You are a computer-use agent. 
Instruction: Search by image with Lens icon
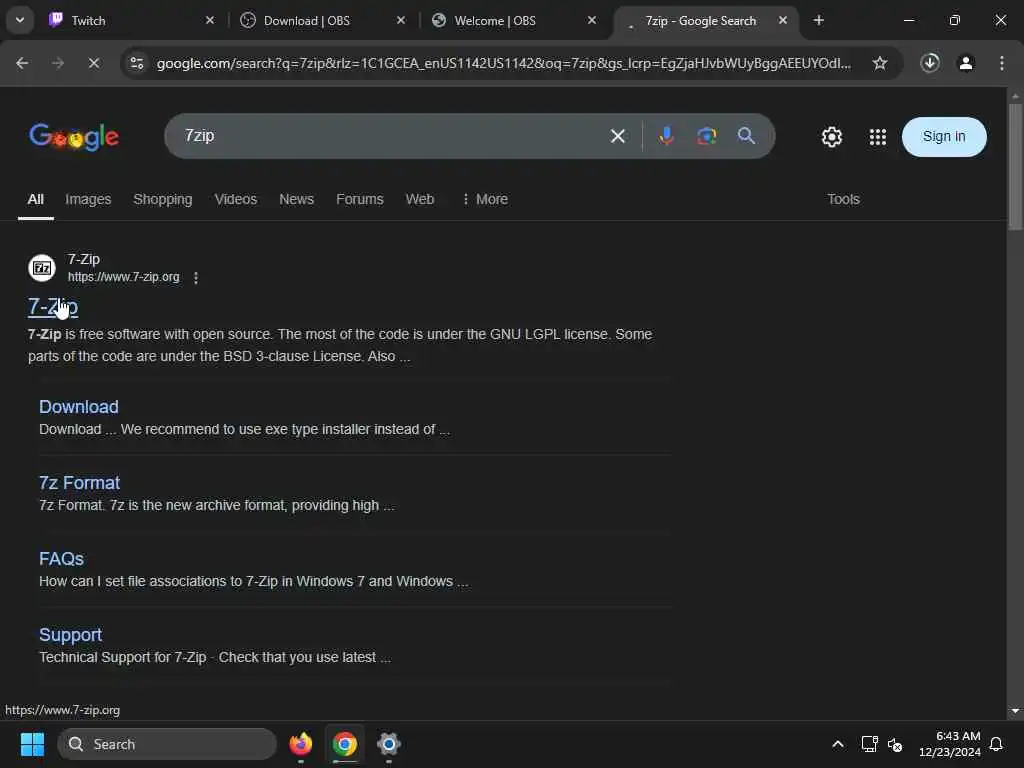tap(707, 136)
